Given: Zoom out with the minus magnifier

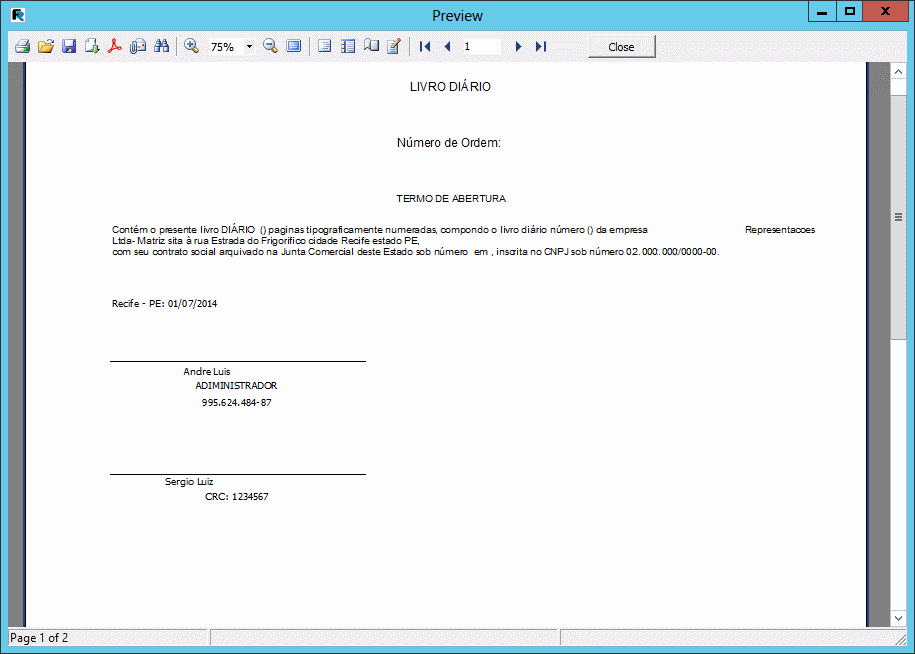Looking at the screenshot, I should [270, 46].
